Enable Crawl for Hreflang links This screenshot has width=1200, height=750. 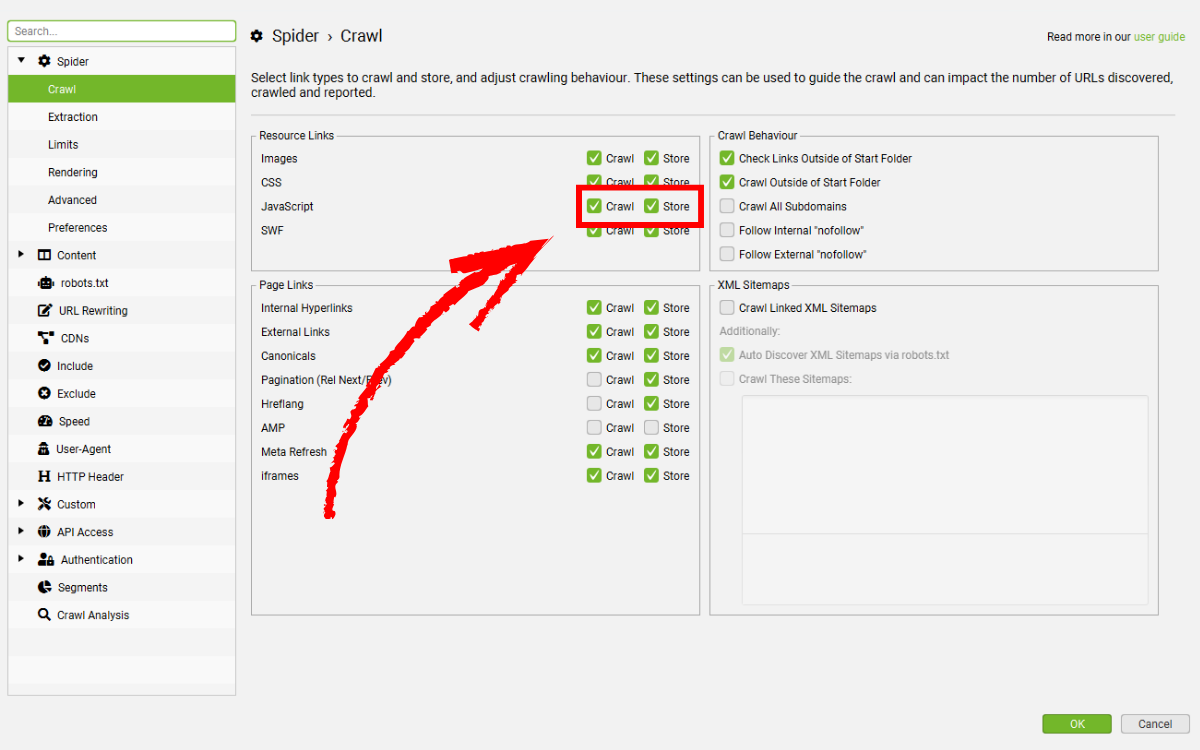tap(594, 404)
